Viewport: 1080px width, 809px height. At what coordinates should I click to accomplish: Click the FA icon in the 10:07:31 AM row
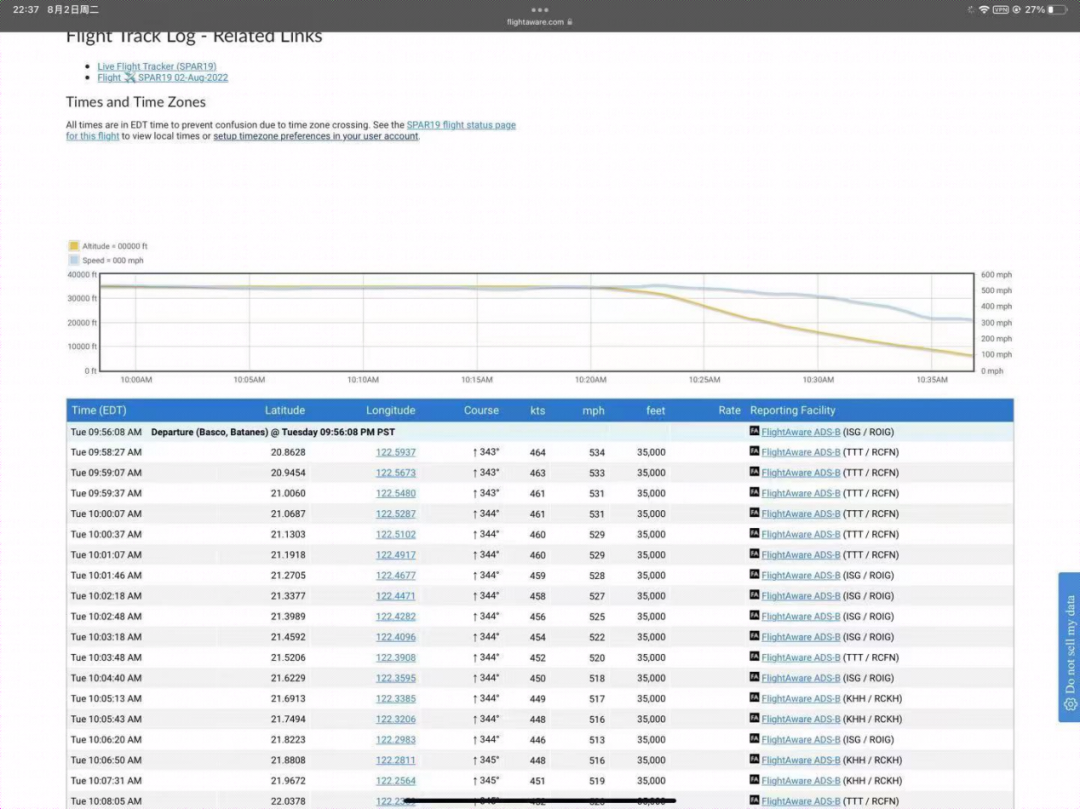(x=754, y=780)
